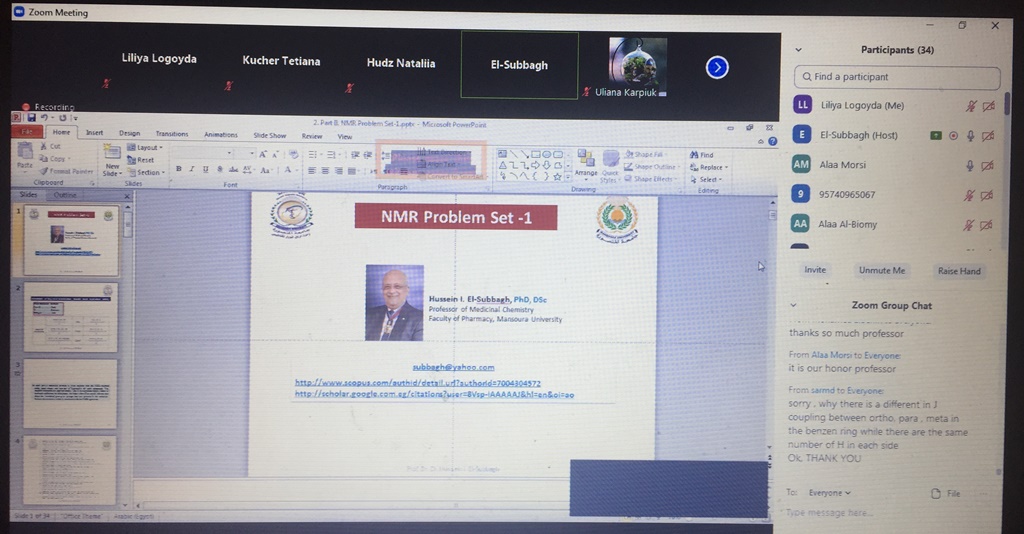Switch to the Slide Show ribbon tab
Image resolution: width=1024 pixels, height=534 pixels.
pyautogui.click(x=269, y=135)
